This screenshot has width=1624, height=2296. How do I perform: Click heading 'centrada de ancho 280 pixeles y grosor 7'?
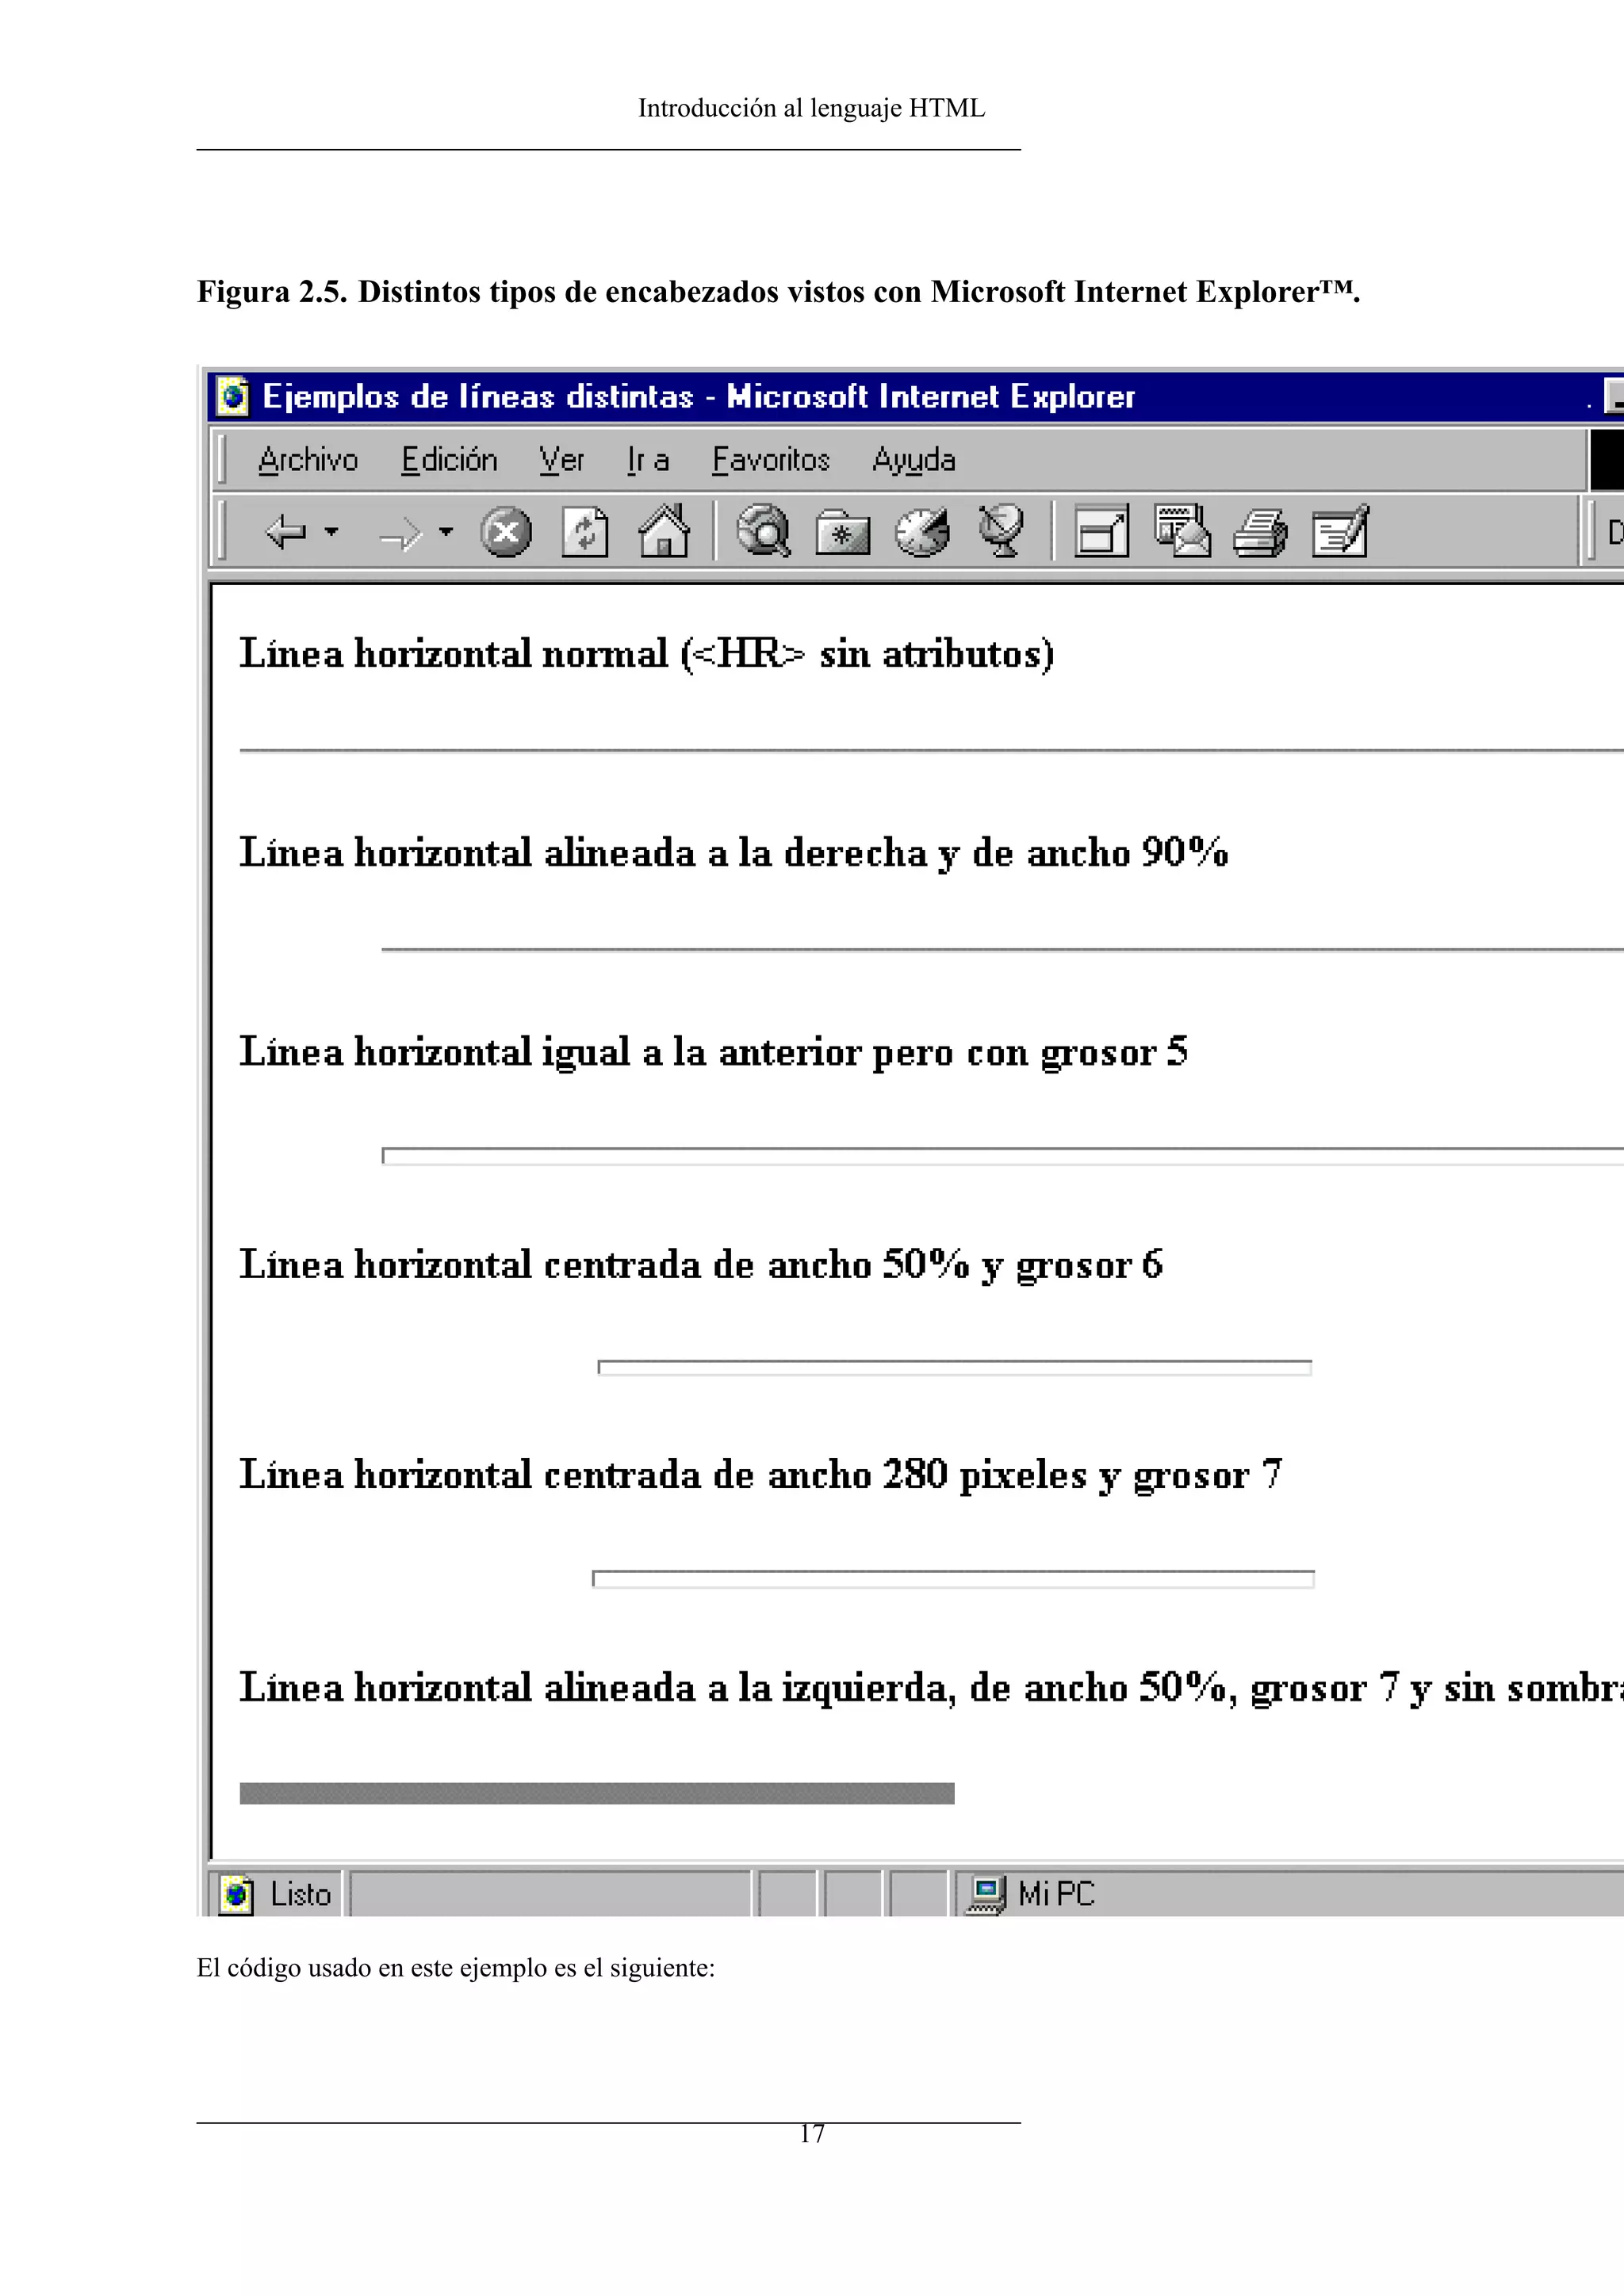[x=760, y=1475]
